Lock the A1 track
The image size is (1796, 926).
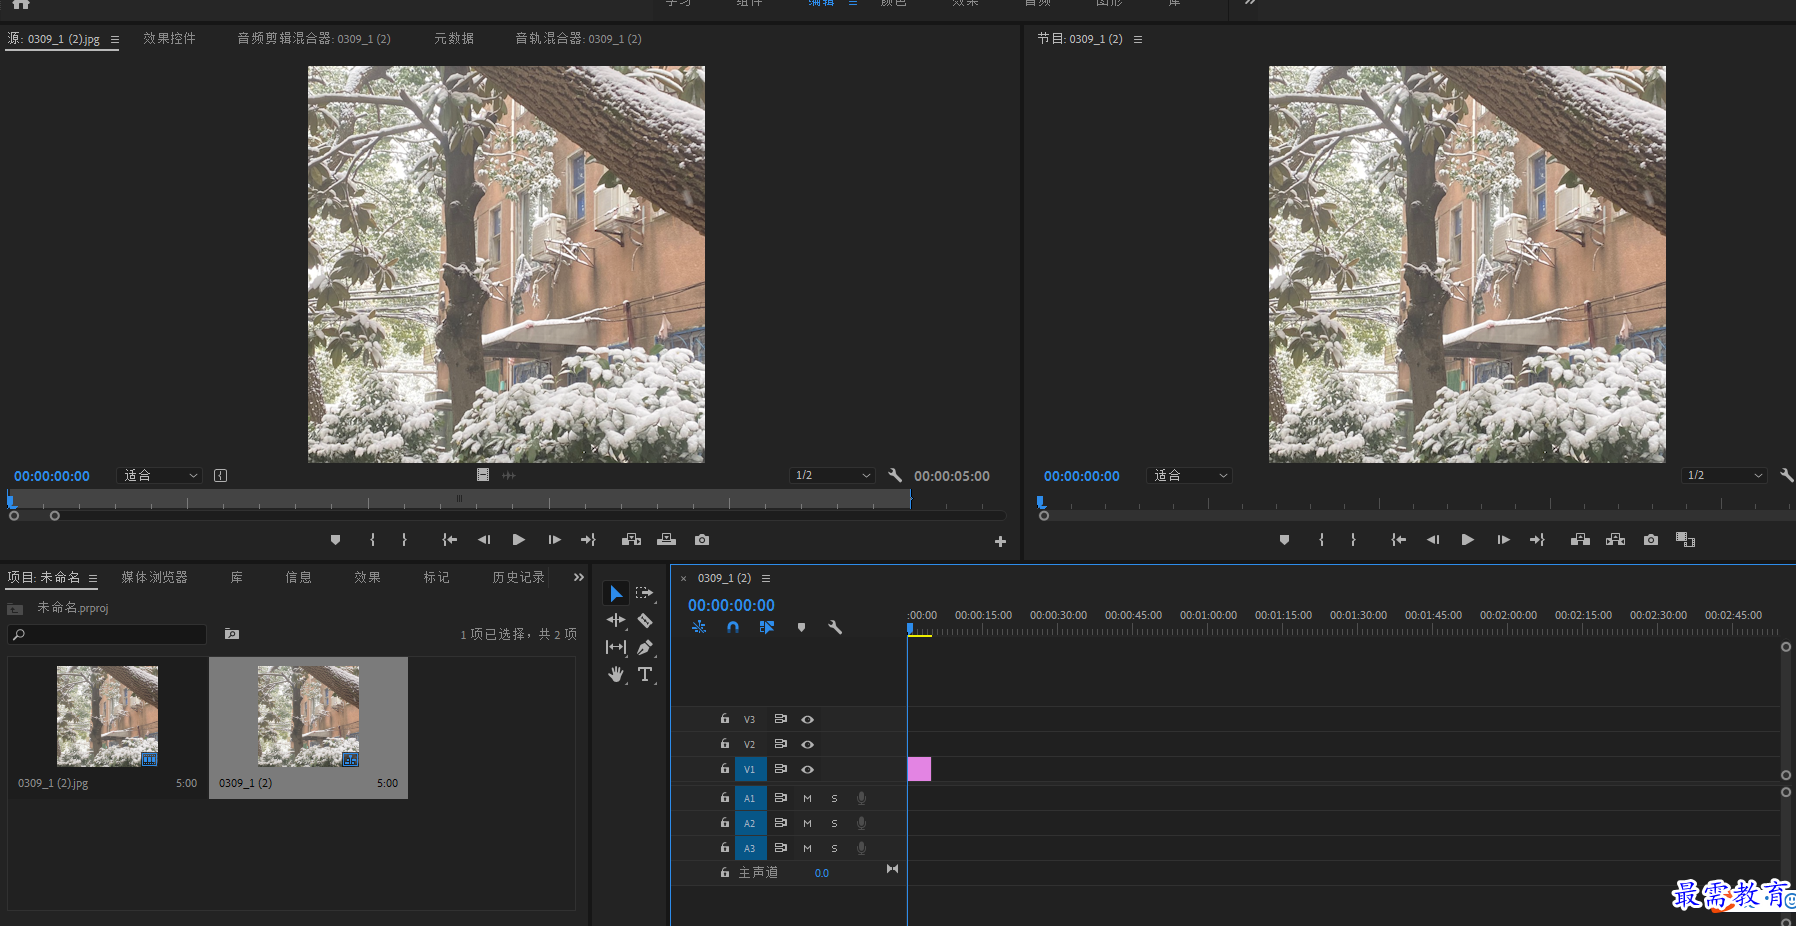click(x=725, y=798)
